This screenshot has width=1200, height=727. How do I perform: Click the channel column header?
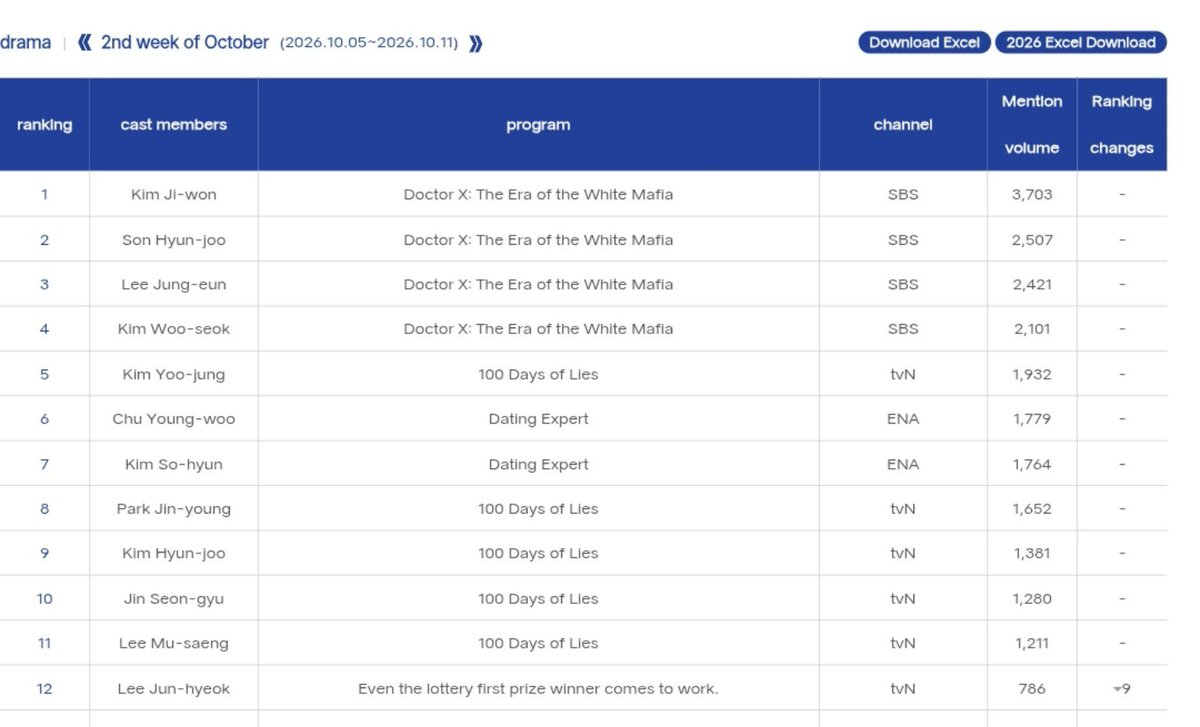903,125
